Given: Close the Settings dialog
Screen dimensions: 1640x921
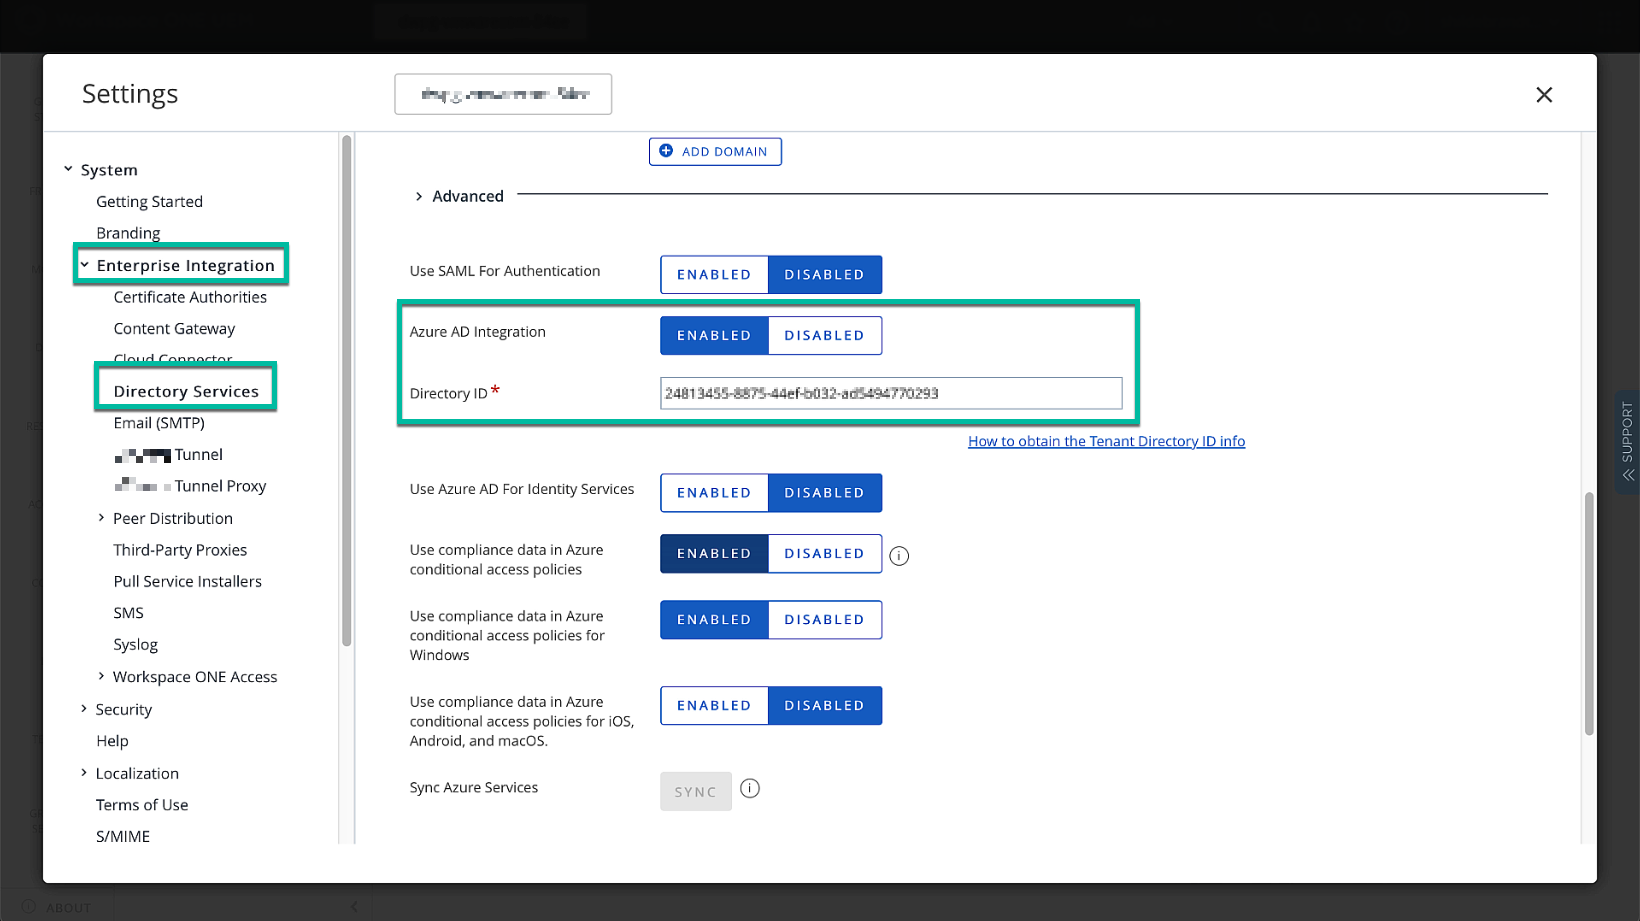Looking at the screenshot, I should [x=1544, y=95].
